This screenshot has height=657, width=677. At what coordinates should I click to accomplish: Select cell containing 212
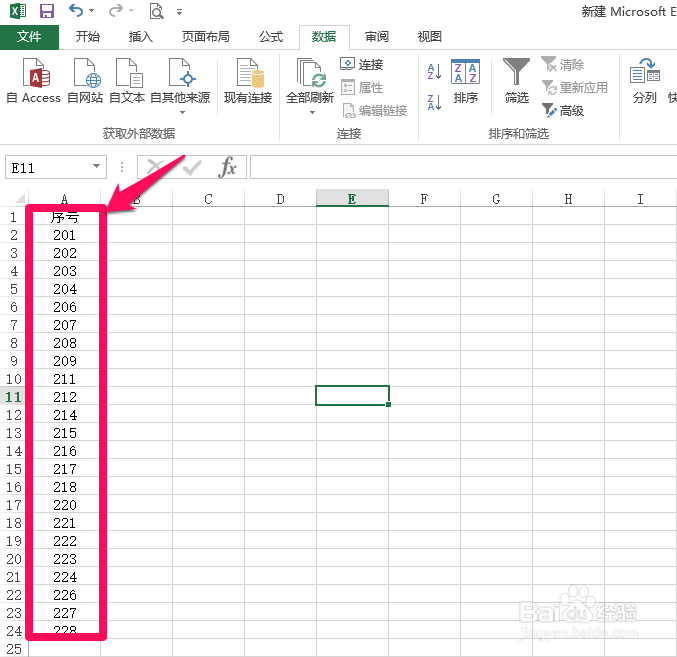[x=64, y=397]
